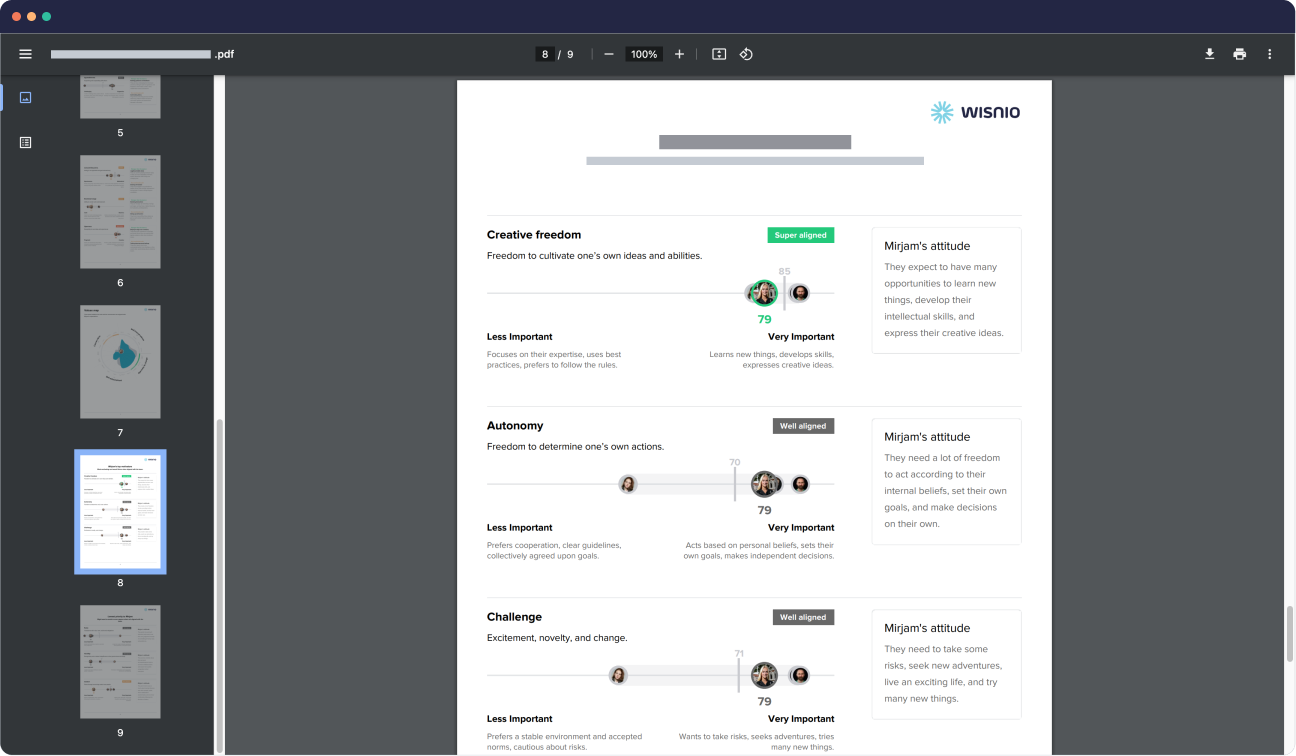
Task: Click the yellow macOS minimize window button
Action: click(x=31, y=17)
